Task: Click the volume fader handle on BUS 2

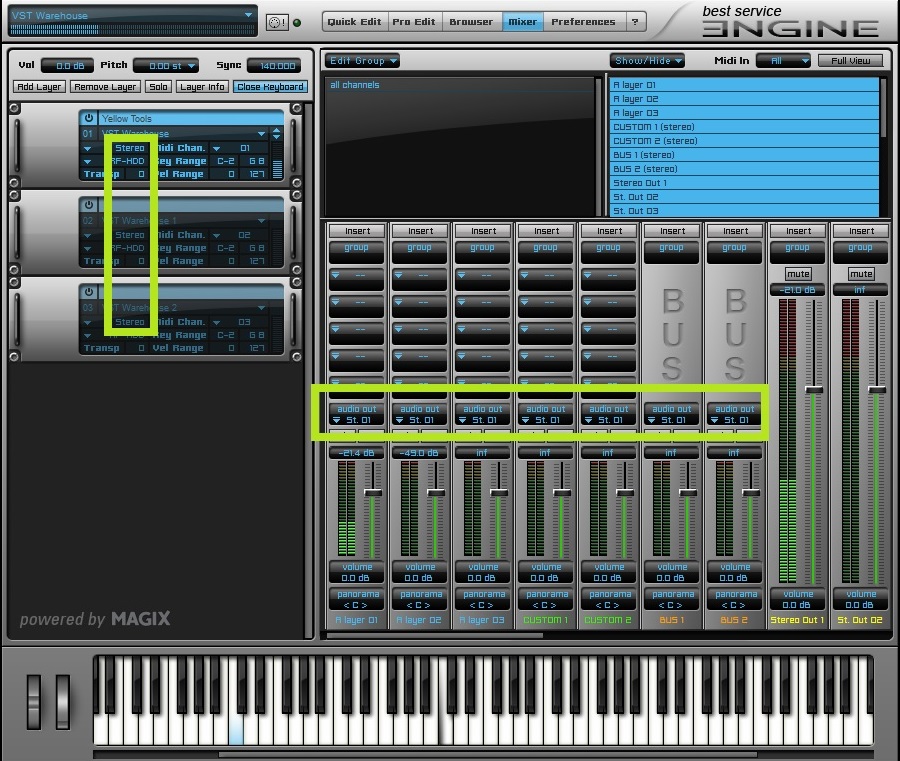Action: pyautogui.click(x=751, y=492)
